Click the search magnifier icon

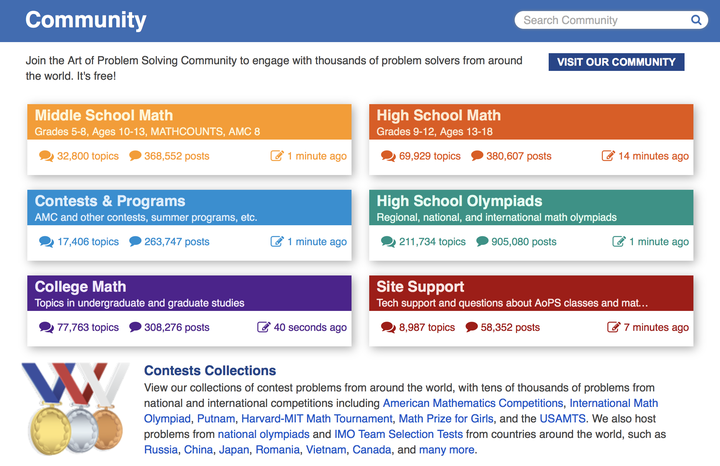[697, 20]
